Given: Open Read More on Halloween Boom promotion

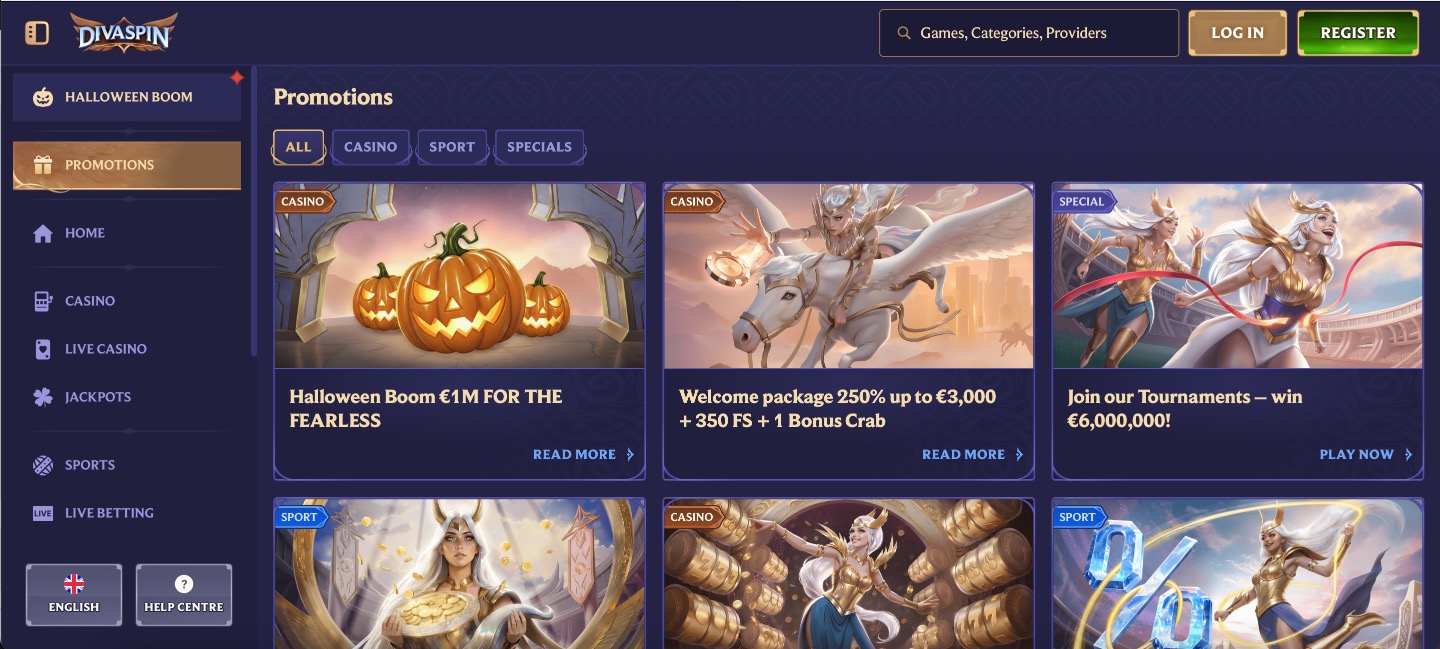Looking at the screenshot, I should 584,454.
